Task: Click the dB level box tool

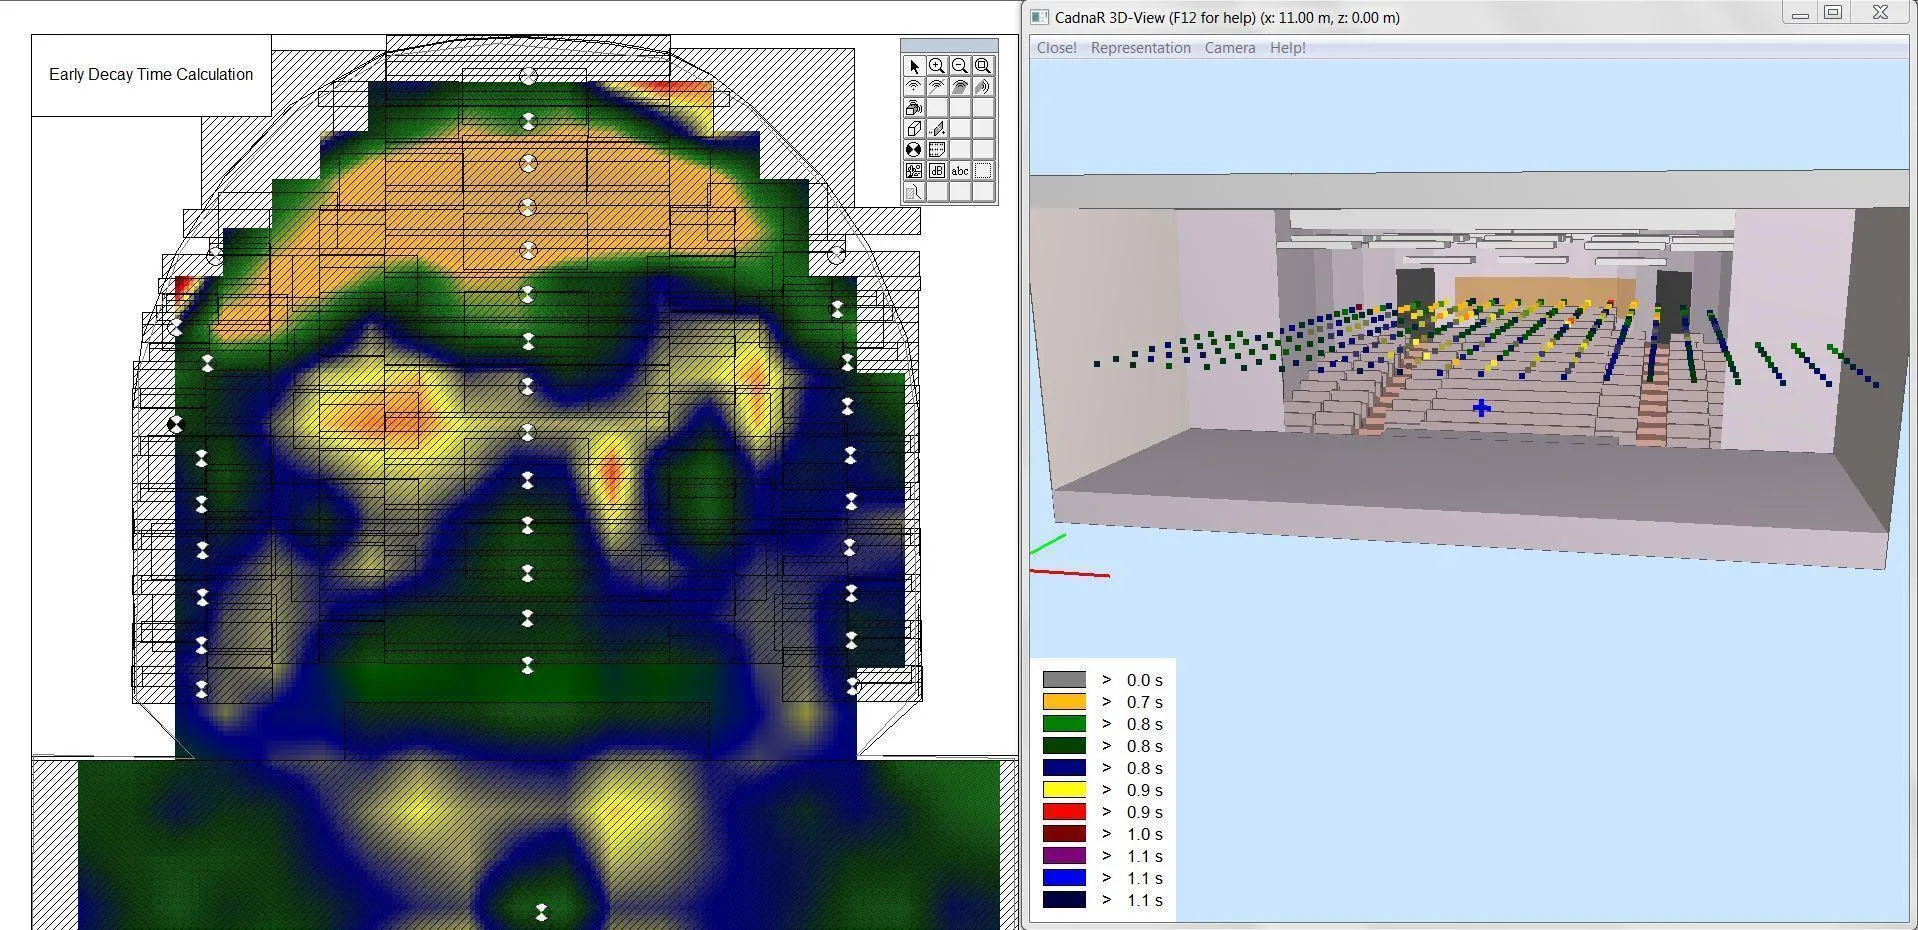Action: [x=936, y=171]
